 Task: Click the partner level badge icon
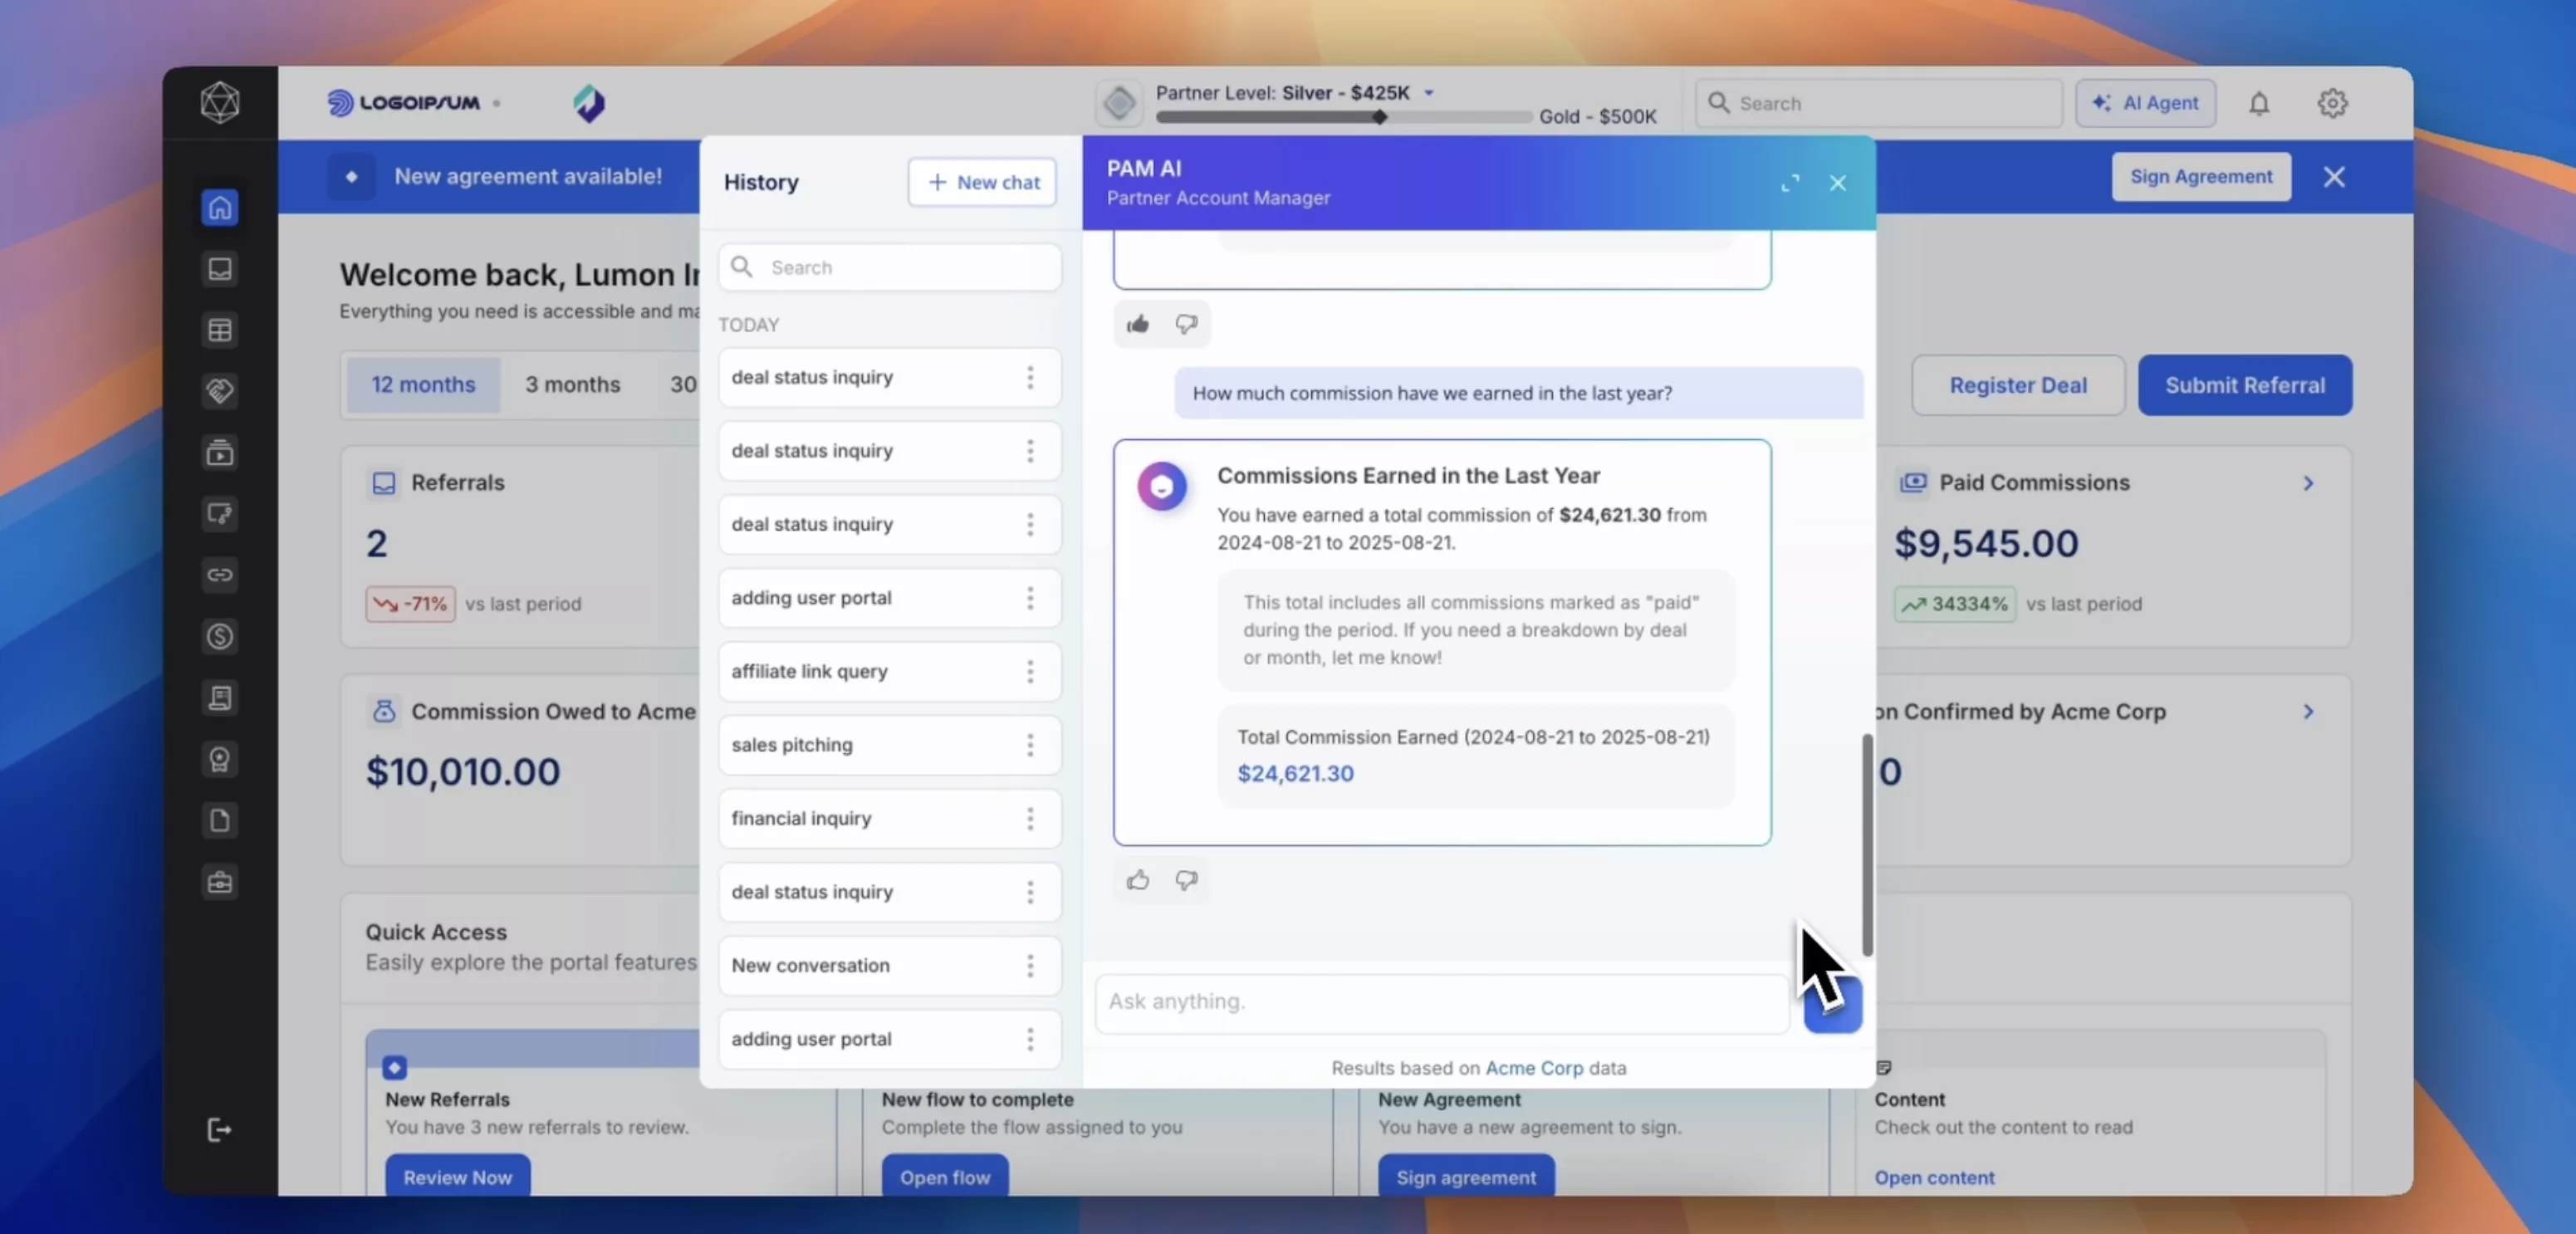point(1119,103)
